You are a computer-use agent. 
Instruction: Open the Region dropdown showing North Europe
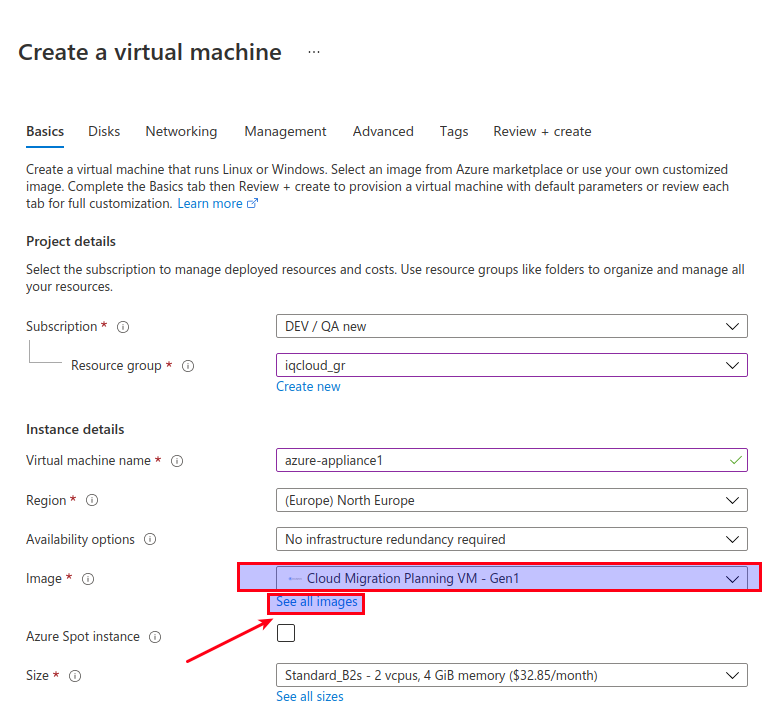tap(512, 500)
